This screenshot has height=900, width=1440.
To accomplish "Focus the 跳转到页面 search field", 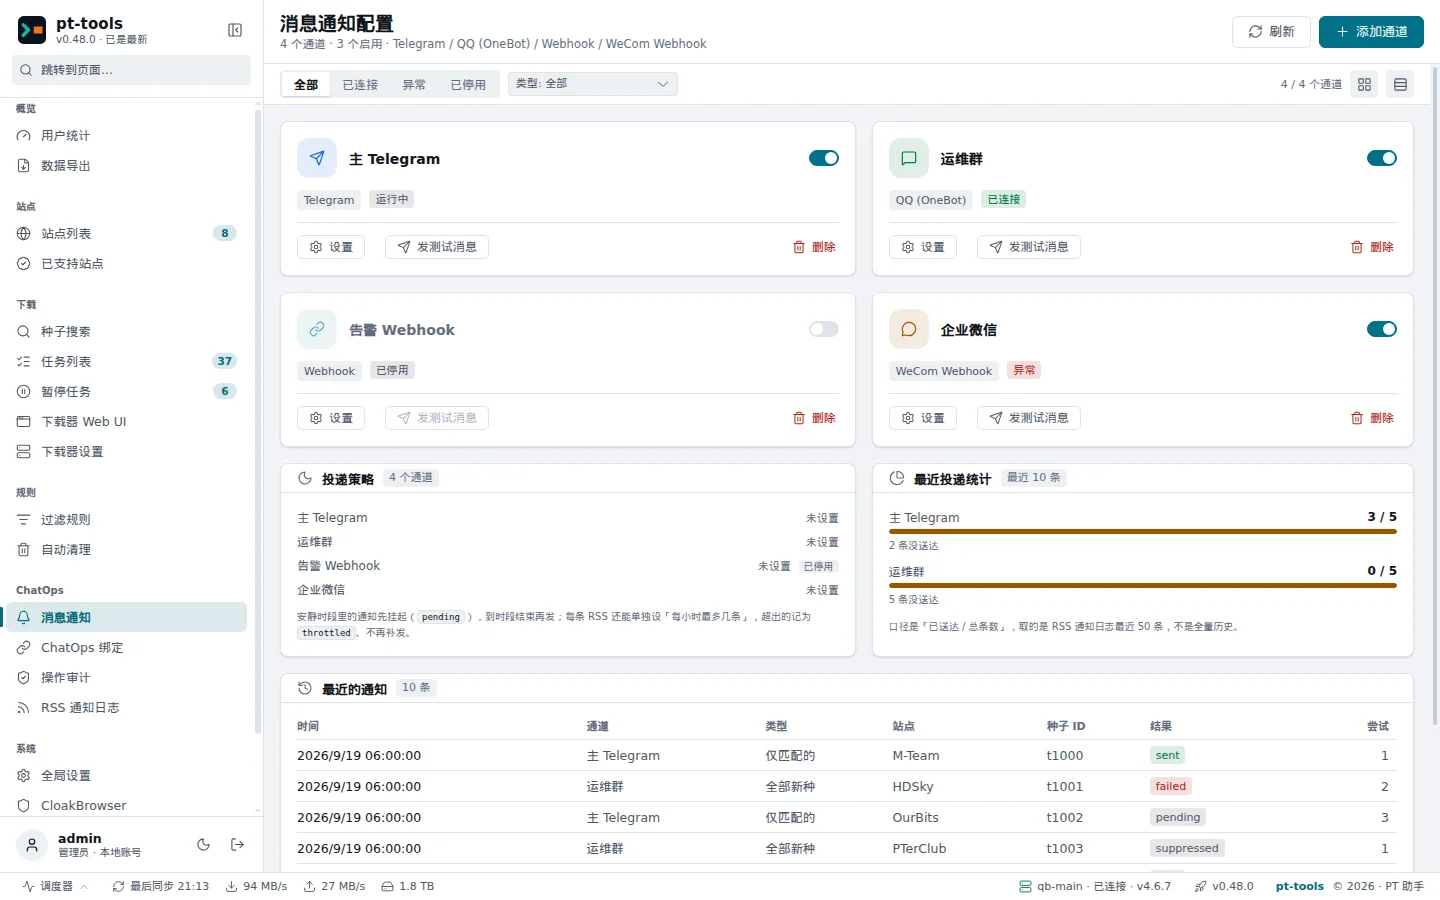I will coord(131,70).
